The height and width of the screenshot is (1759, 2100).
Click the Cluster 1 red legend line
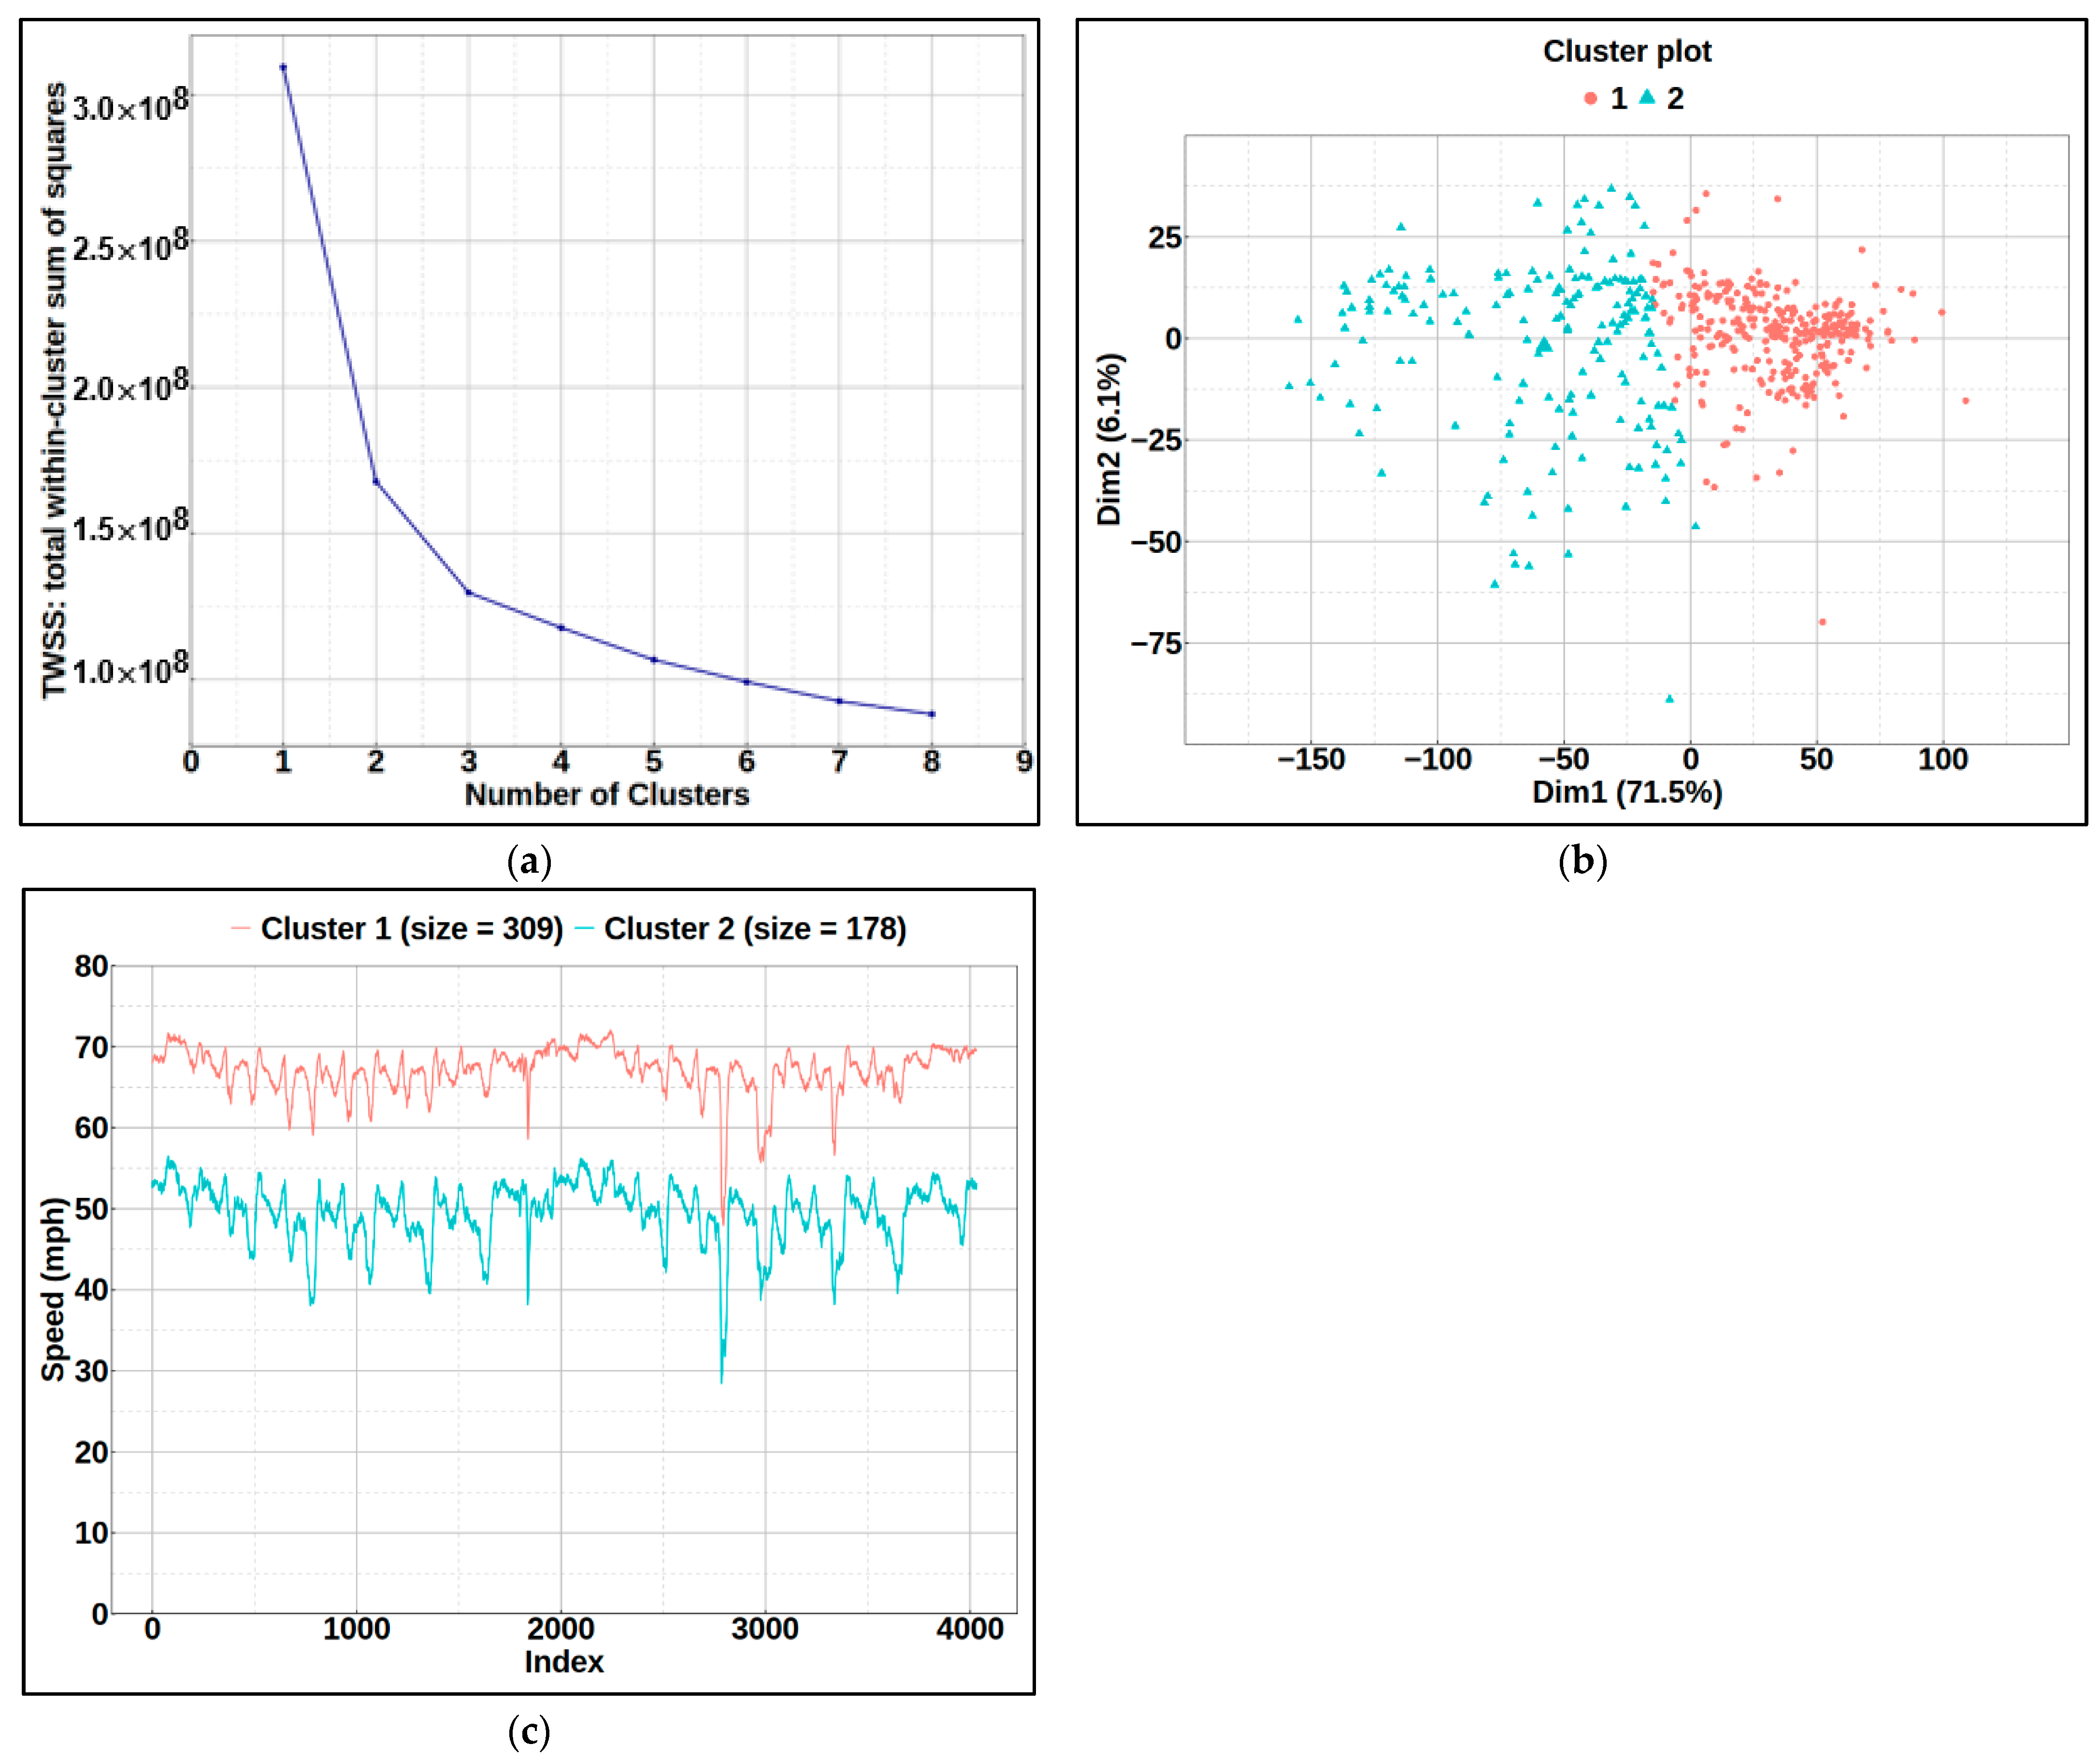[x=240, y=929]
